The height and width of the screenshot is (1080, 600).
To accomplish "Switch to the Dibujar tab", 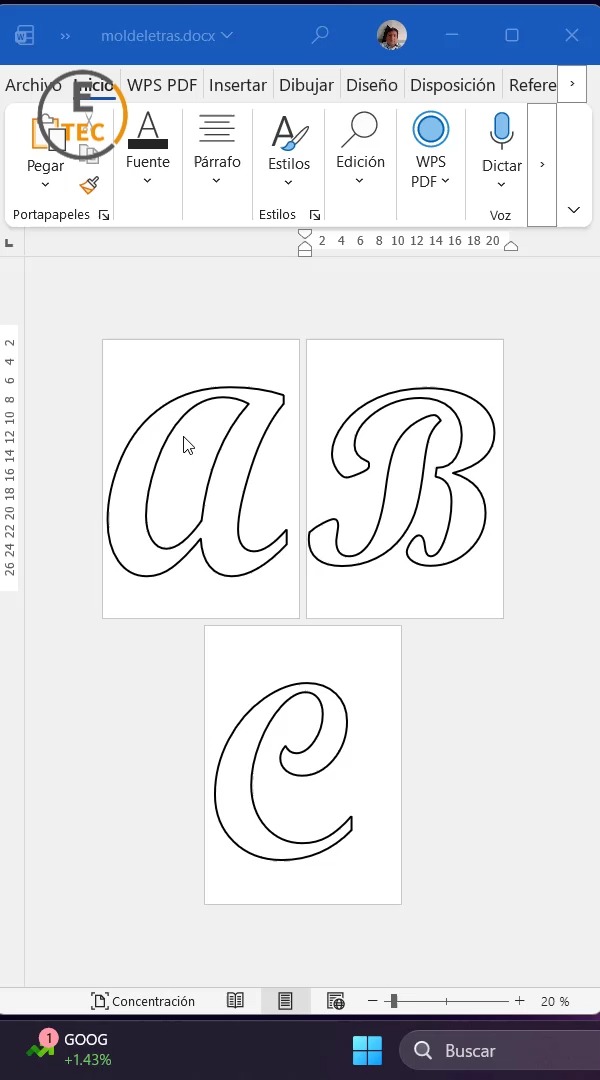I will [307, 85].
